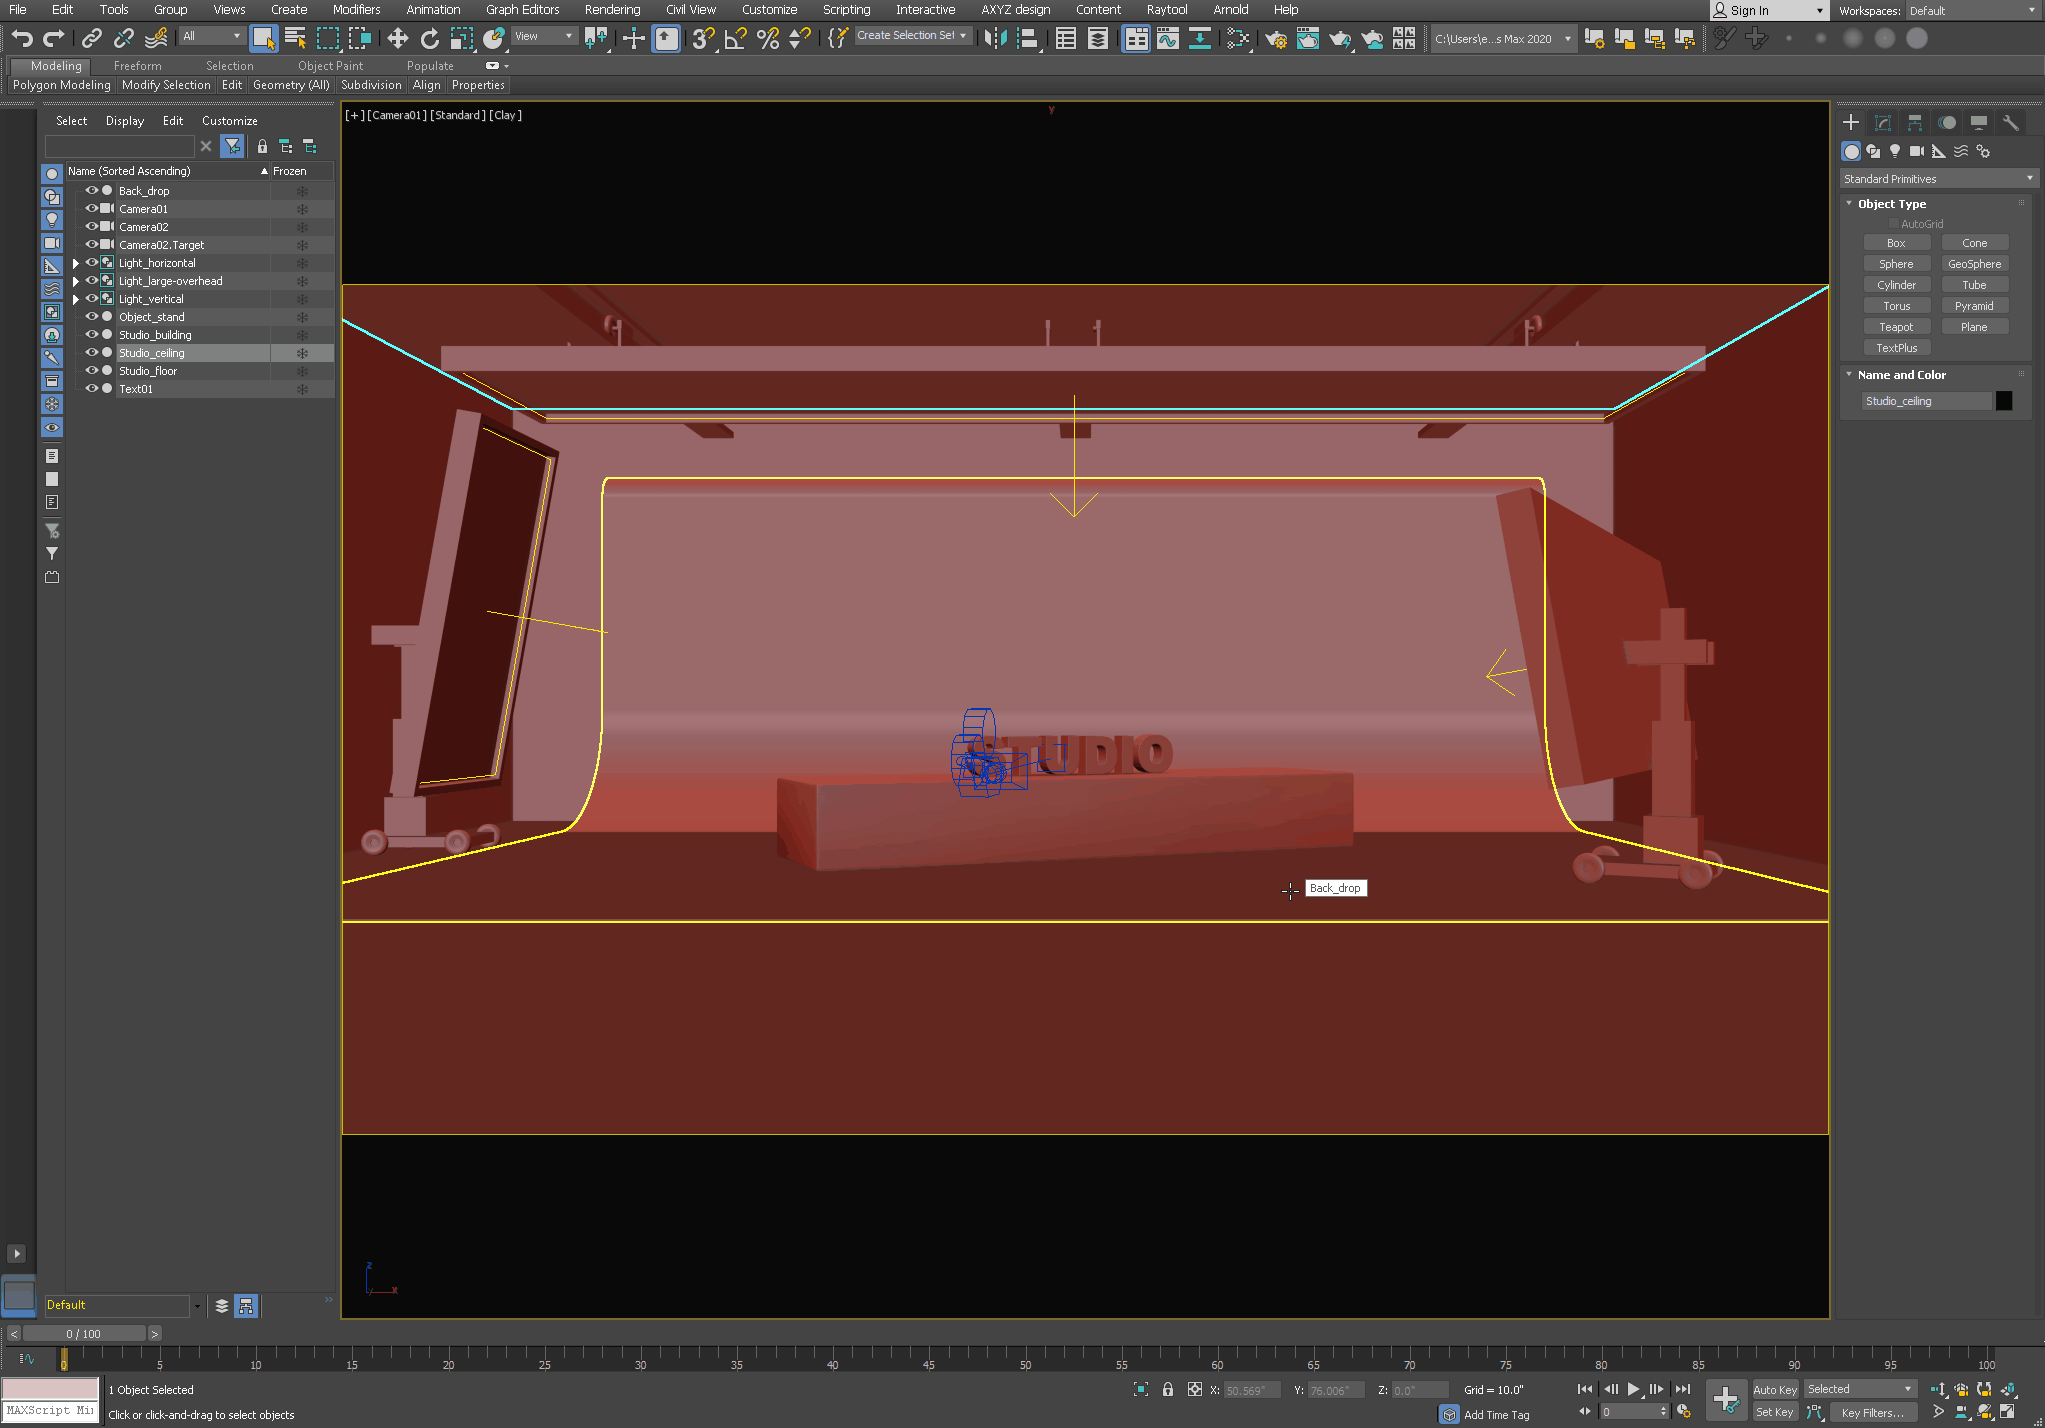
Task: Open the Modify command panel tab
Action: pos(1883,122)
